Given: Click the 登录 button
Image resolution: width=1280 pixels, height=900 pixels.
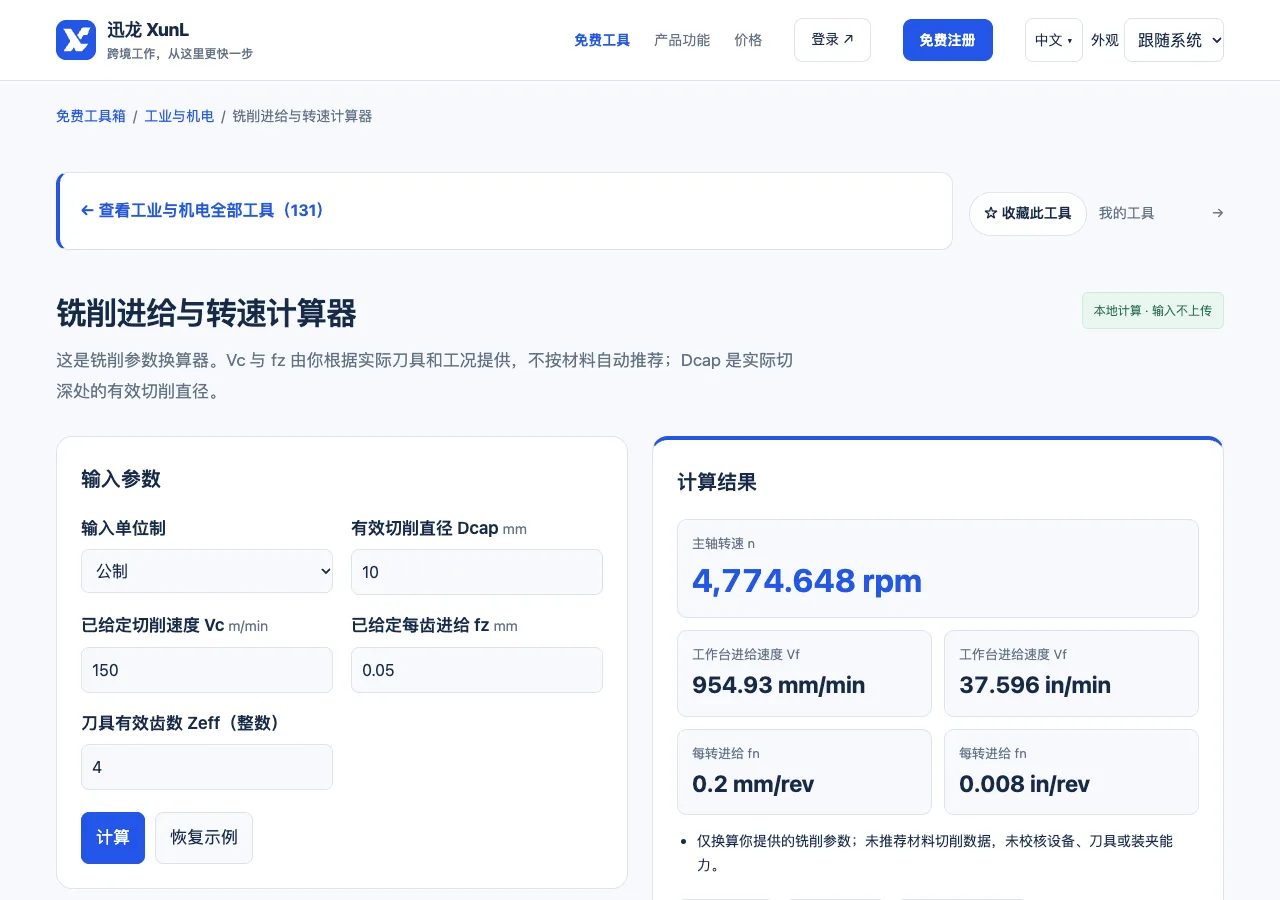Looking at the screenshot, I should (x=832, y=40).
